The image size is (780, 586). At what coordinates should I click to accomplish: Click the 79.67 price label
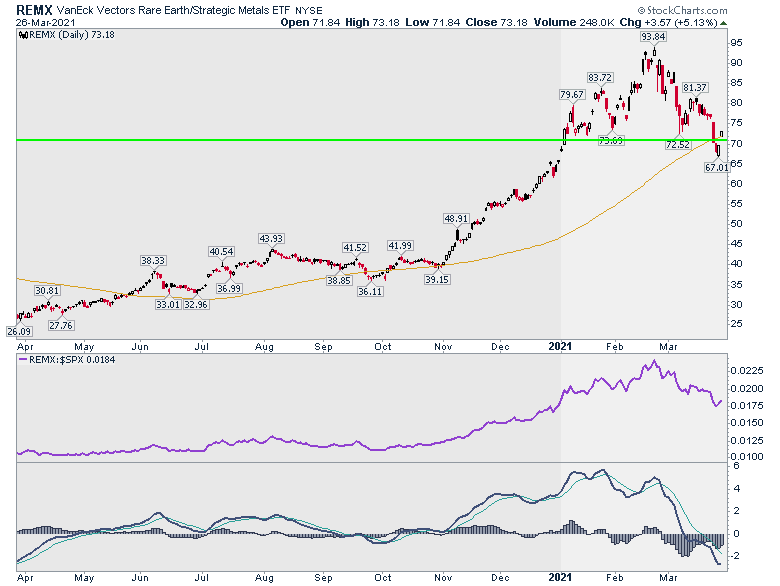point(572,95)
